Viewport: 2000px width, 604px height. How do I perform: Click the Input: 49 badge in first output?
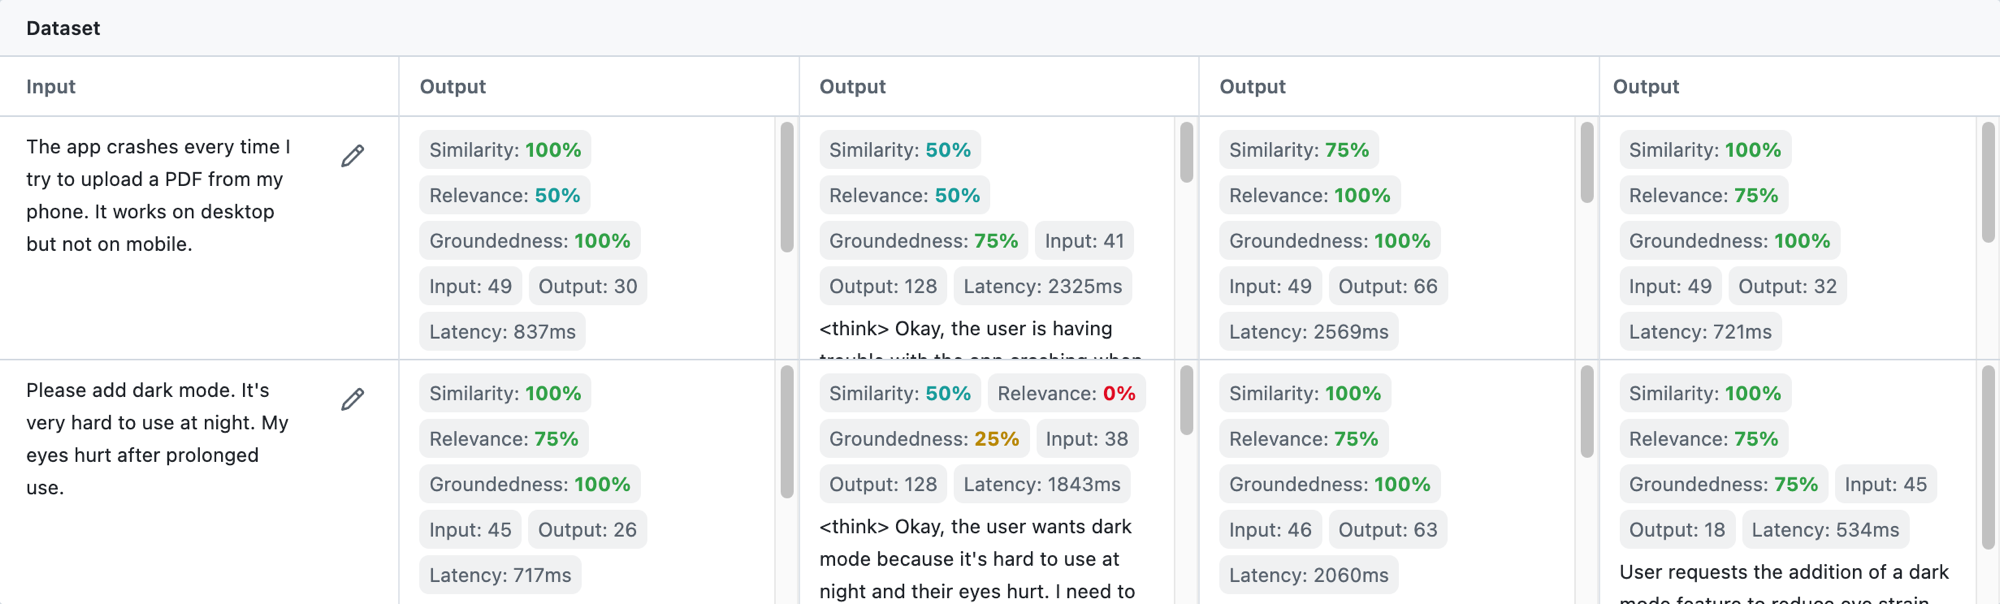click(x=471, y=286)
